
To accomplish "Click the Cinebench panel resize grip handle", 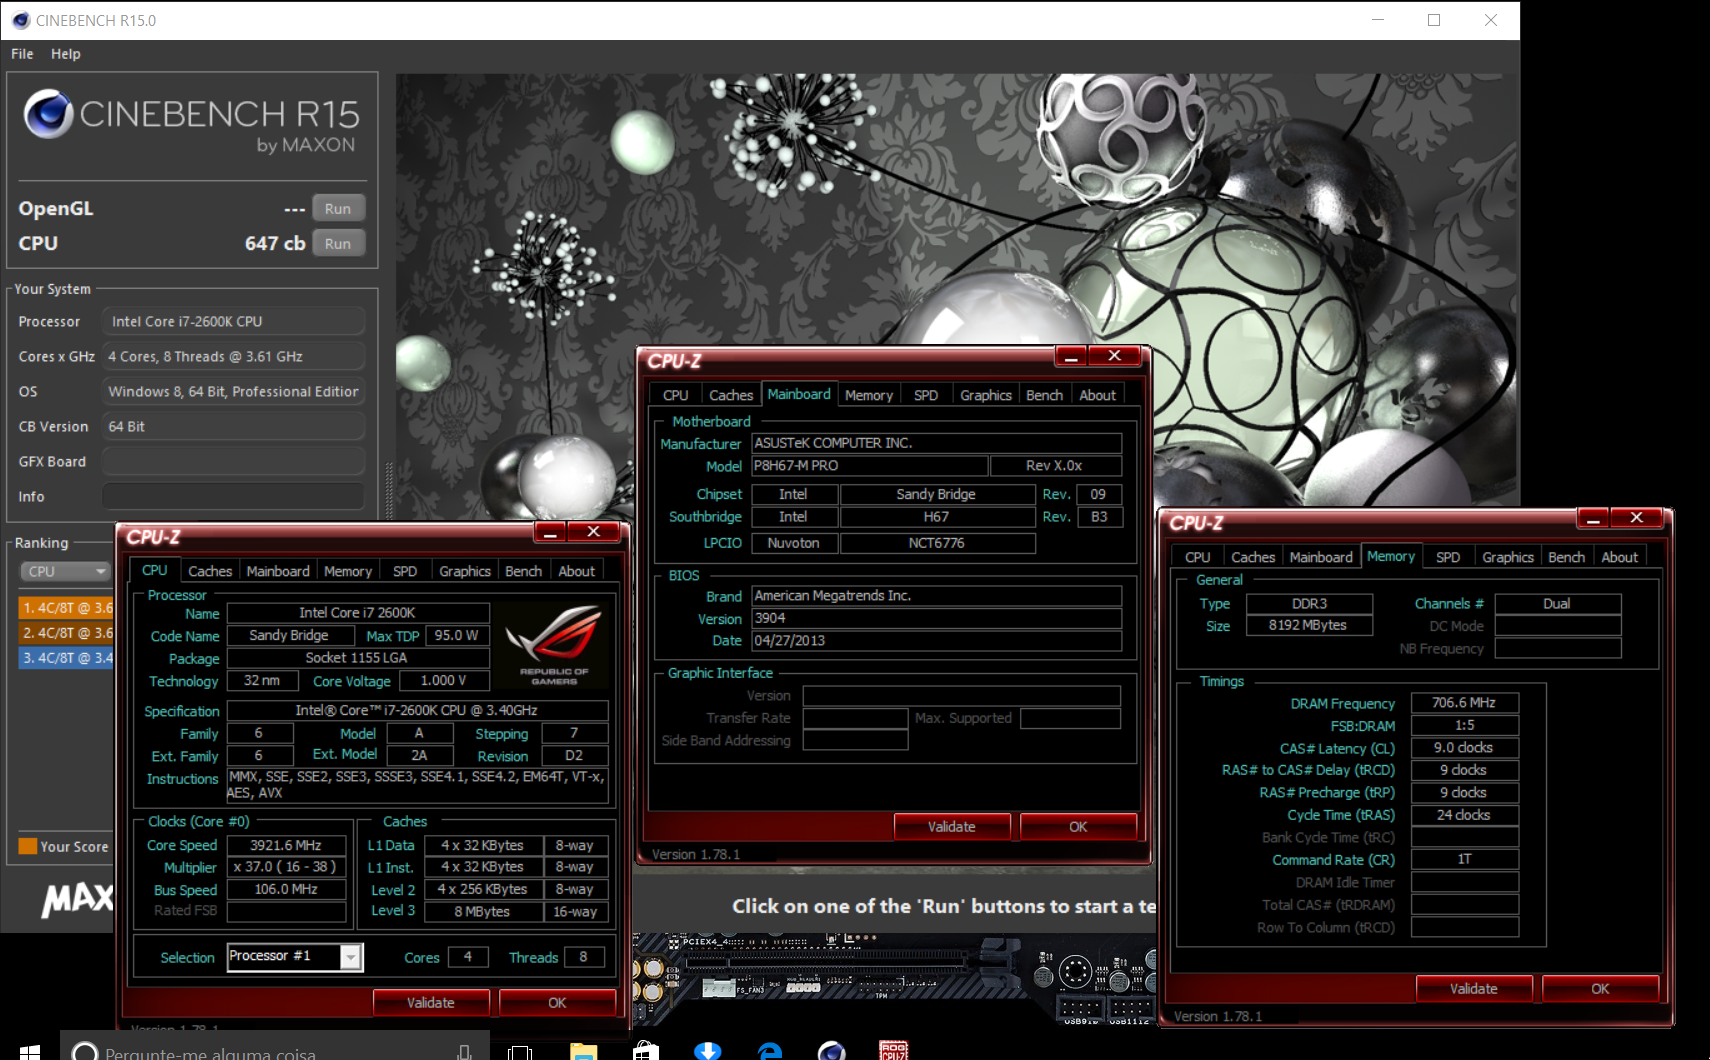I will coord(389,490).
